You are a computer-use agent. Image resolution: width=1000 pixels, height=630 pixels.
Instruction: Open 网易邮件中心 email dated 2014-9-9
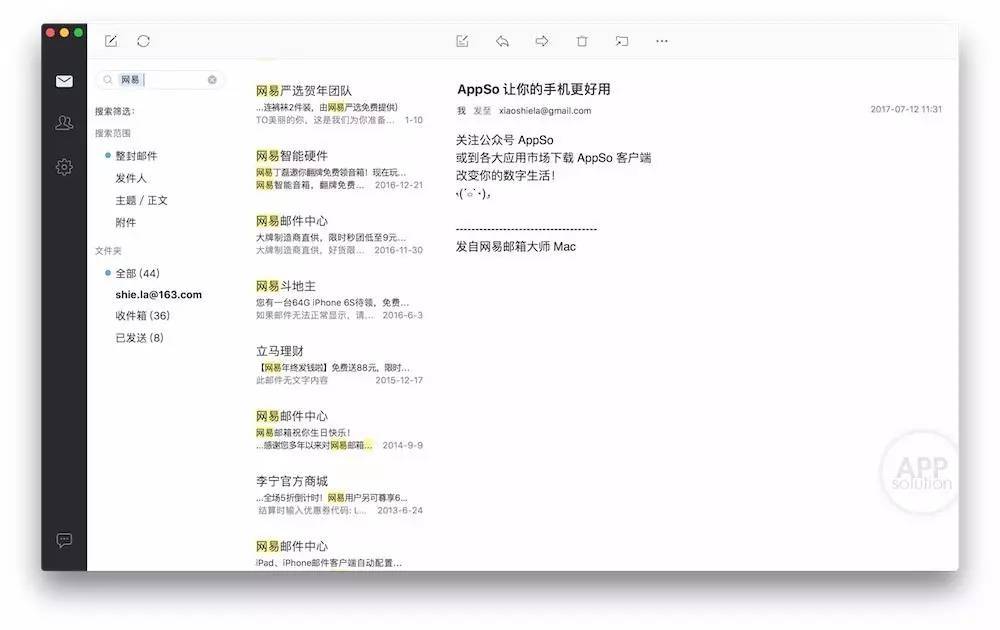tap(339, 430)
